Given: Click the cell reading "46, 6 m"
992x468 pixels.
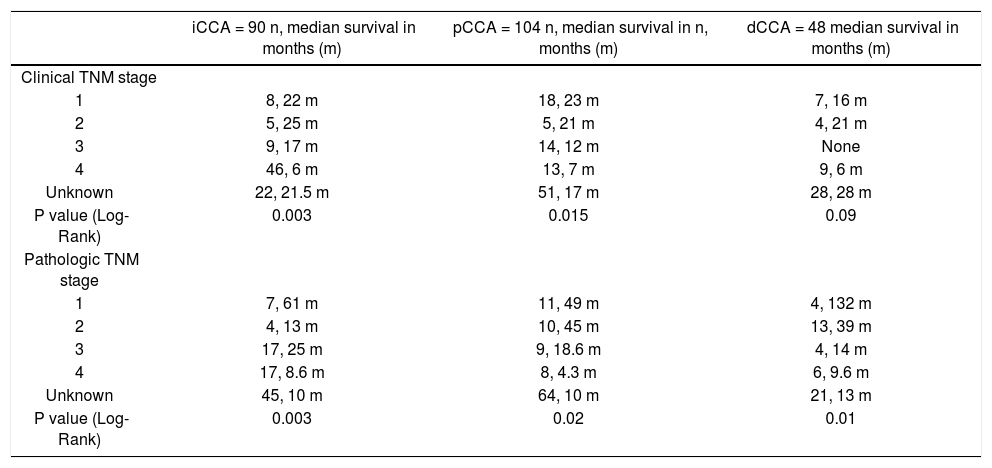Looking at the screenshot, I should [303, 170].
